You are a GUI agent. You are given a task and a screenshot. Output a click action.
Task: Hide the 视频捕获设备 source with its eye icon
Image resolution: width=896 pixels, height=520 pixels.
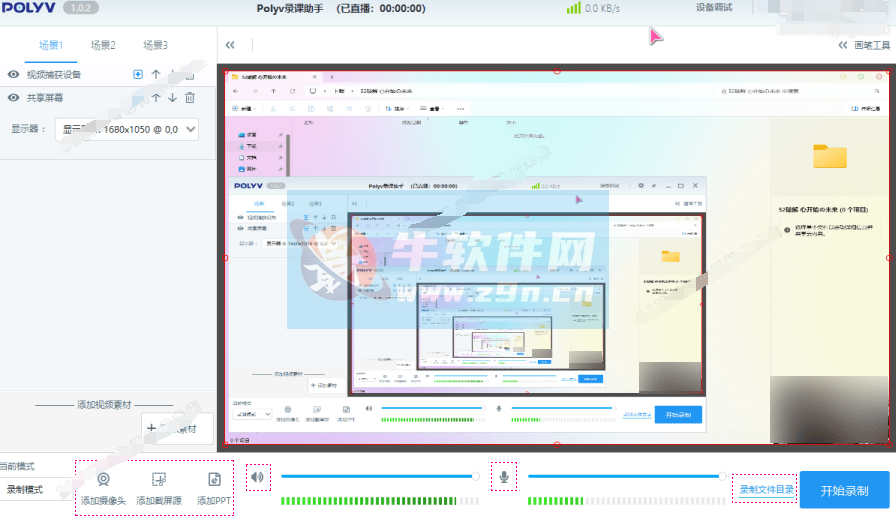tap(13, 74)
